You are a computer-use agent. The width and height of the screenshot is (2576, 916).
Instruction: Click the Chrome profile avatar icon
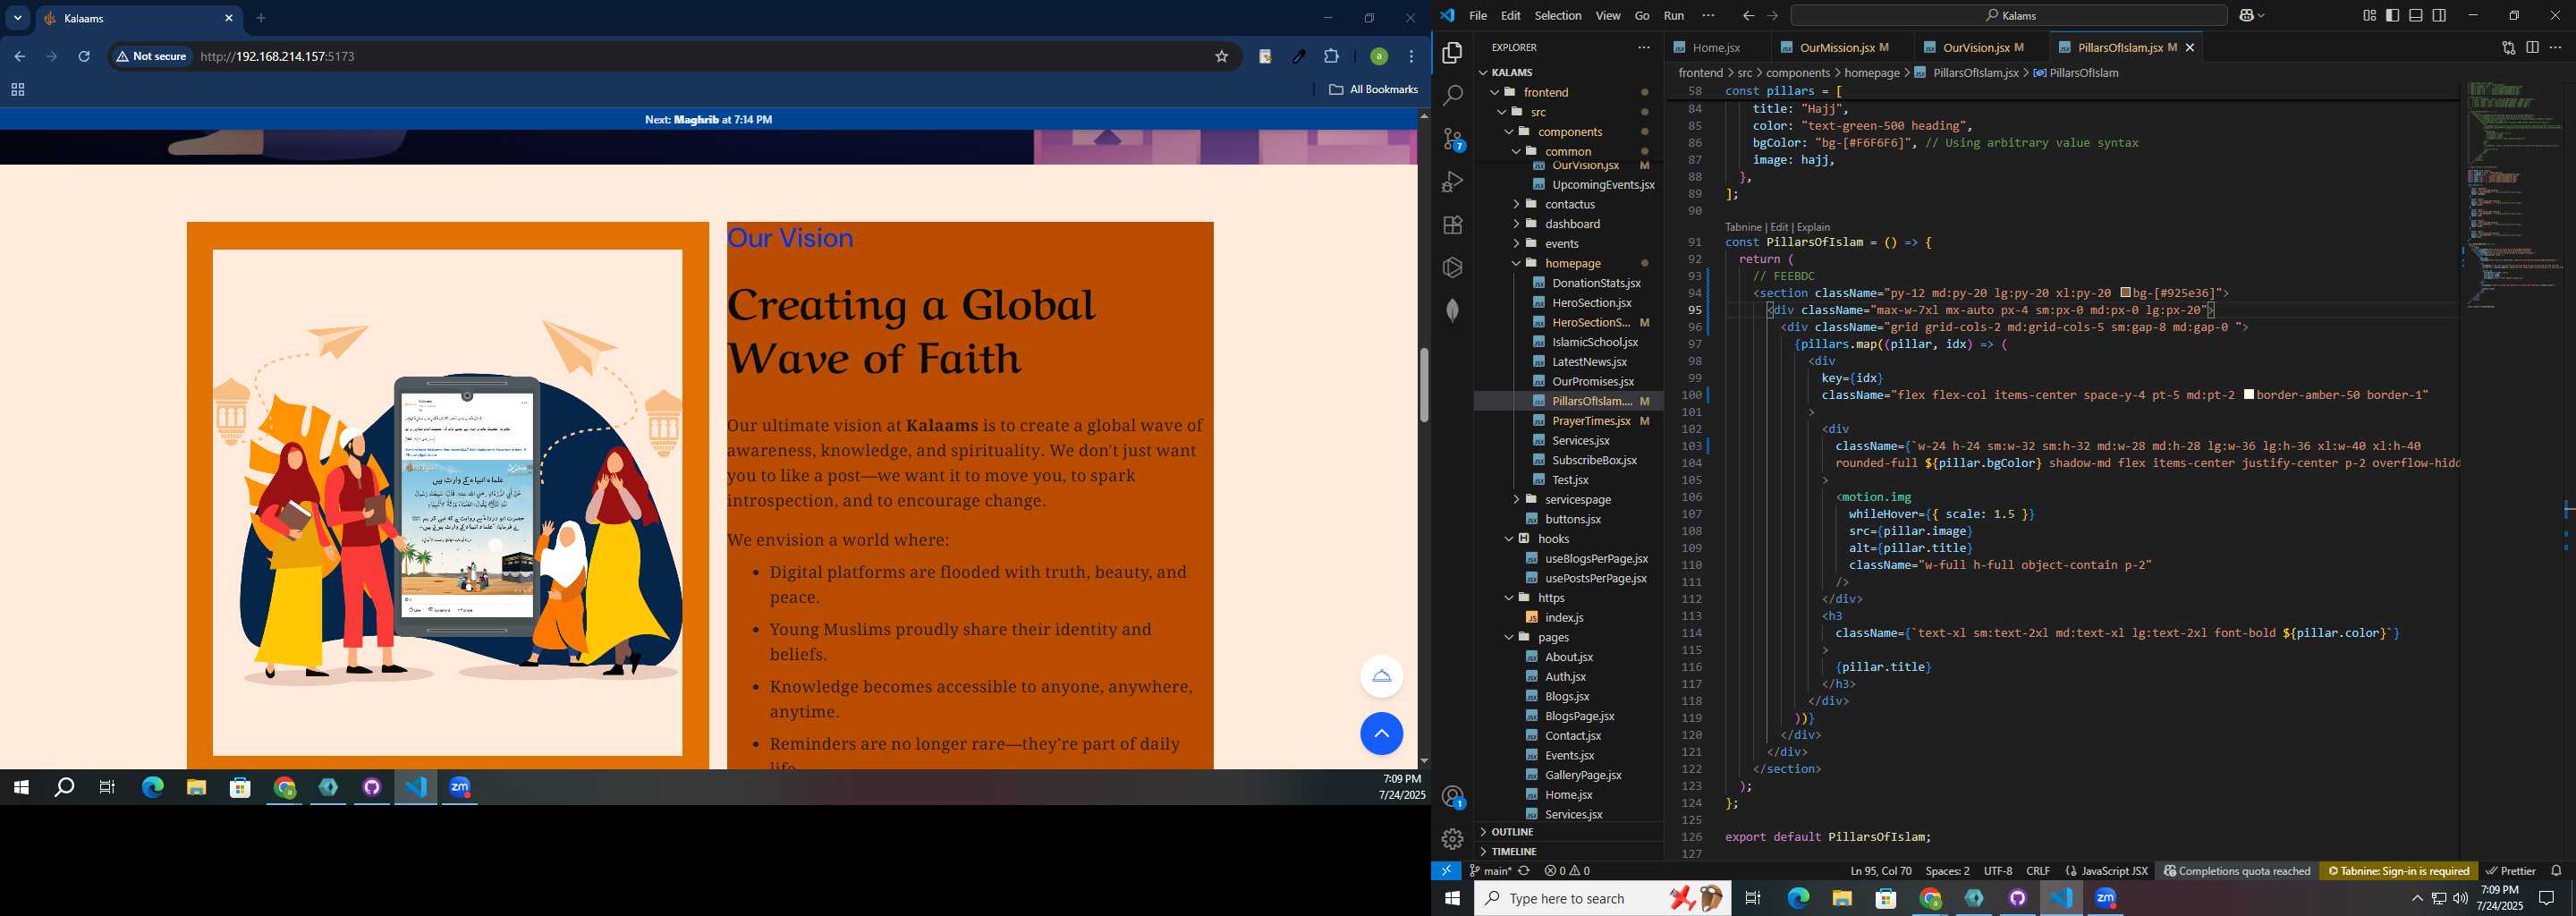tap(1378, 57)
